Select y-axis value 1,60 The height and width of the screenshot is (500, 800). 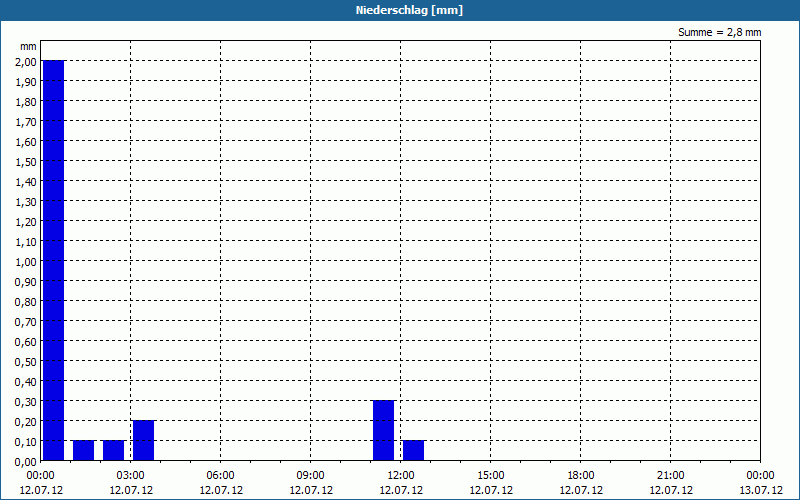(x=27, y=141)
